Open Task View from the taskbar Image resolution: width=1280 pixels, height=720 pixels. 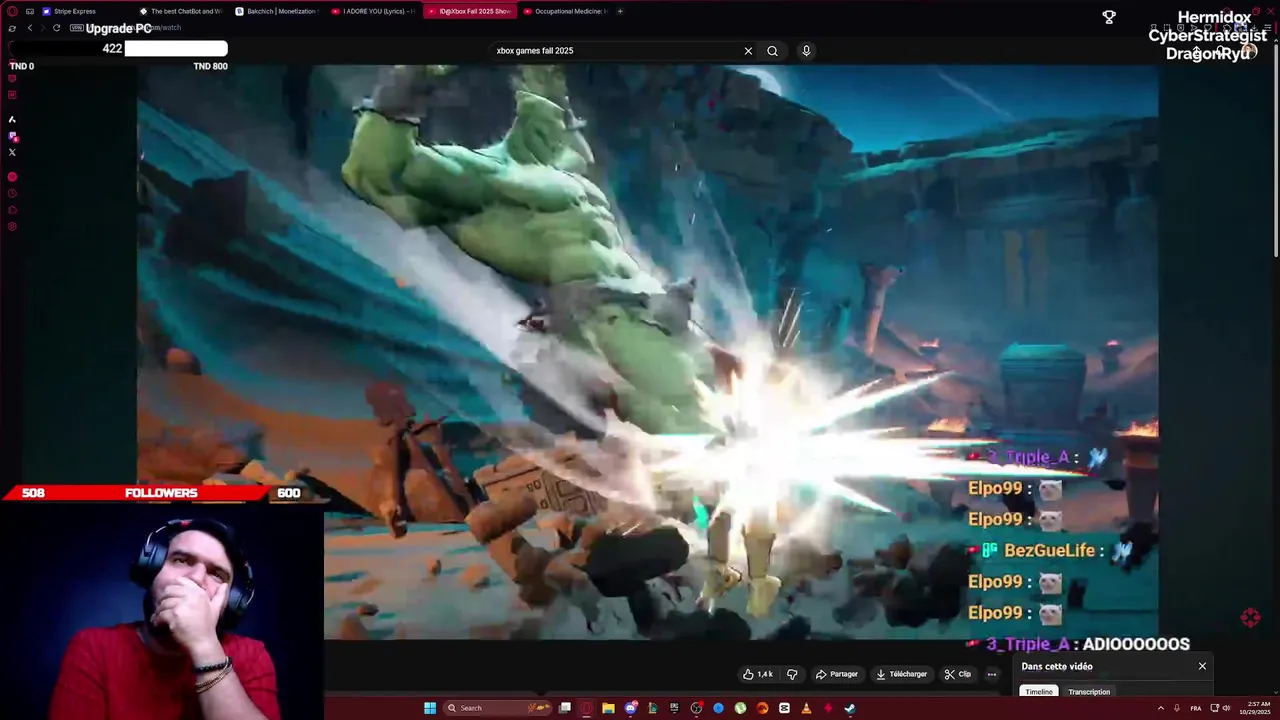click(565, 708)
